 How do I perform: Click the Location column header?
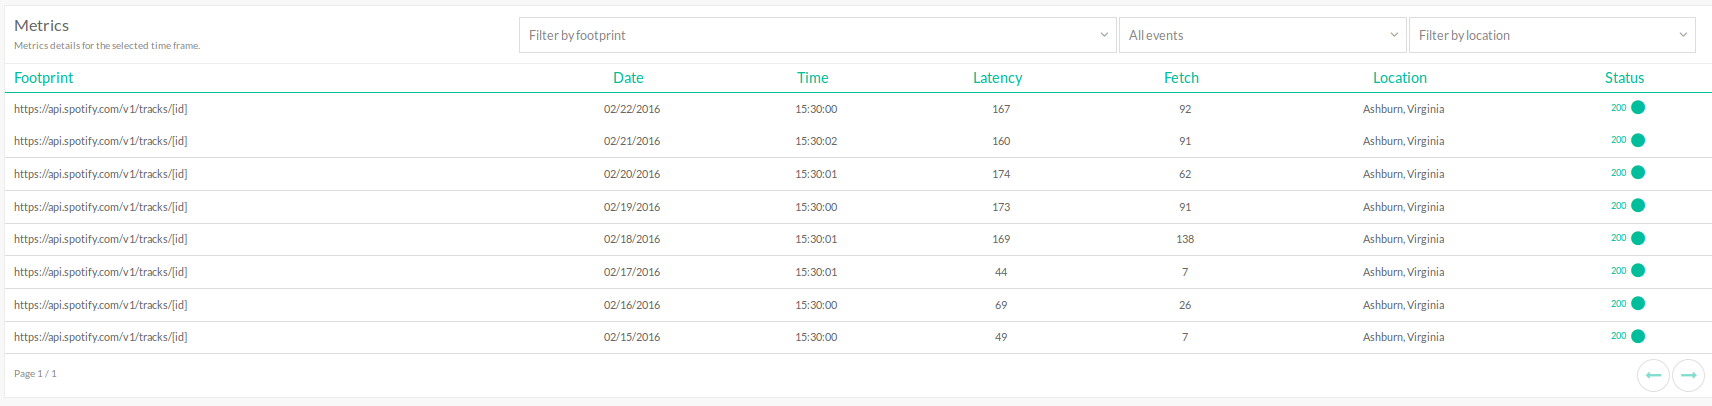pyautogui.click(x=1399, y=78)
